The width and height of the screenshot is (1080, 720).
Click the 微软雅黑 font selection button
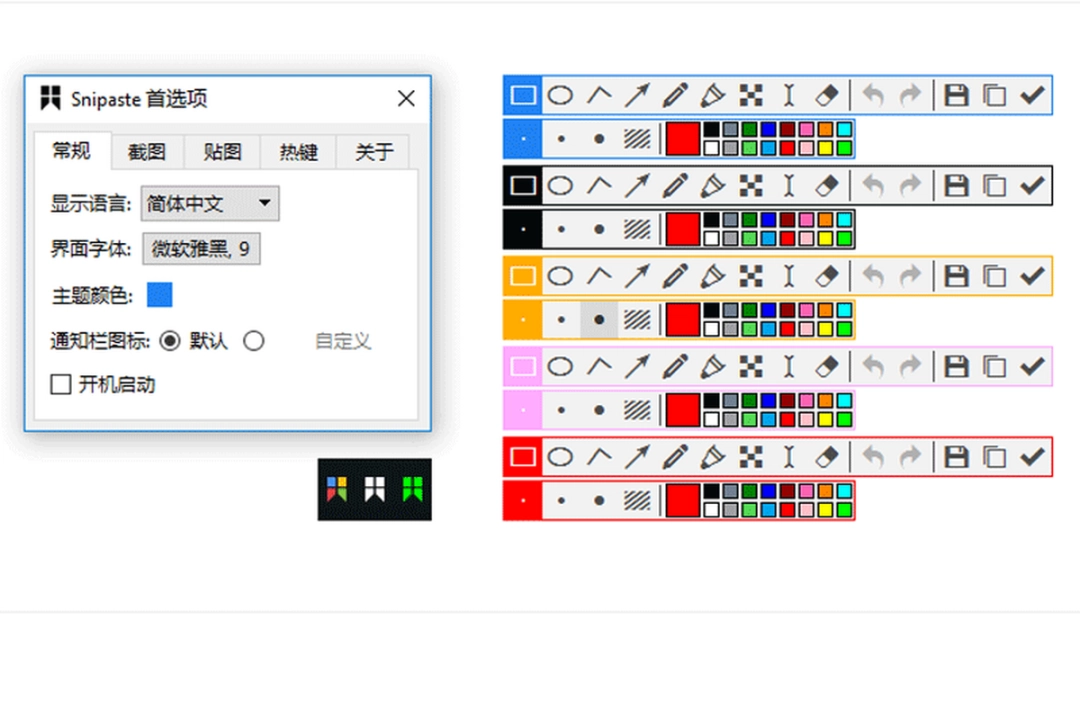[x=201, y=248]
